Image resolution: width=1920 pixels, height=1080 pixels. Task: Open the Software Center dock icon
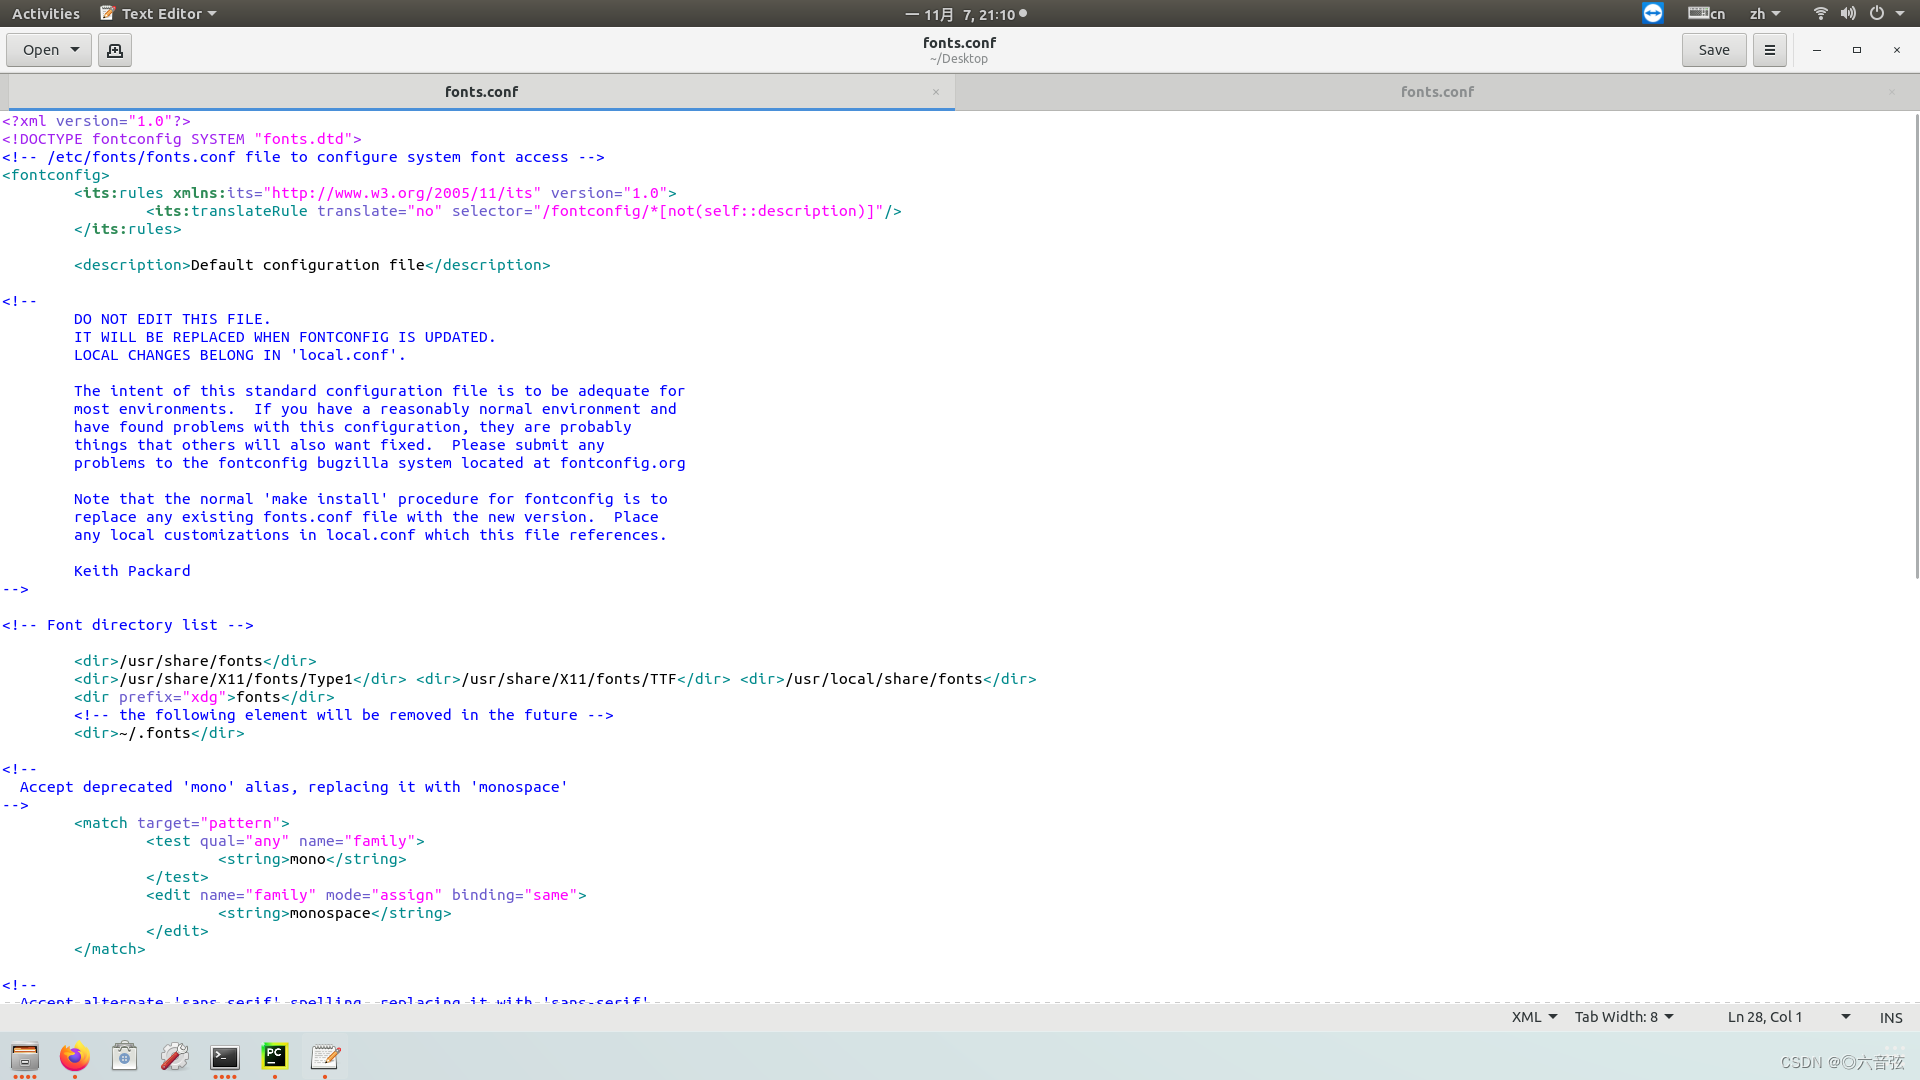[x=125, y=1057]
